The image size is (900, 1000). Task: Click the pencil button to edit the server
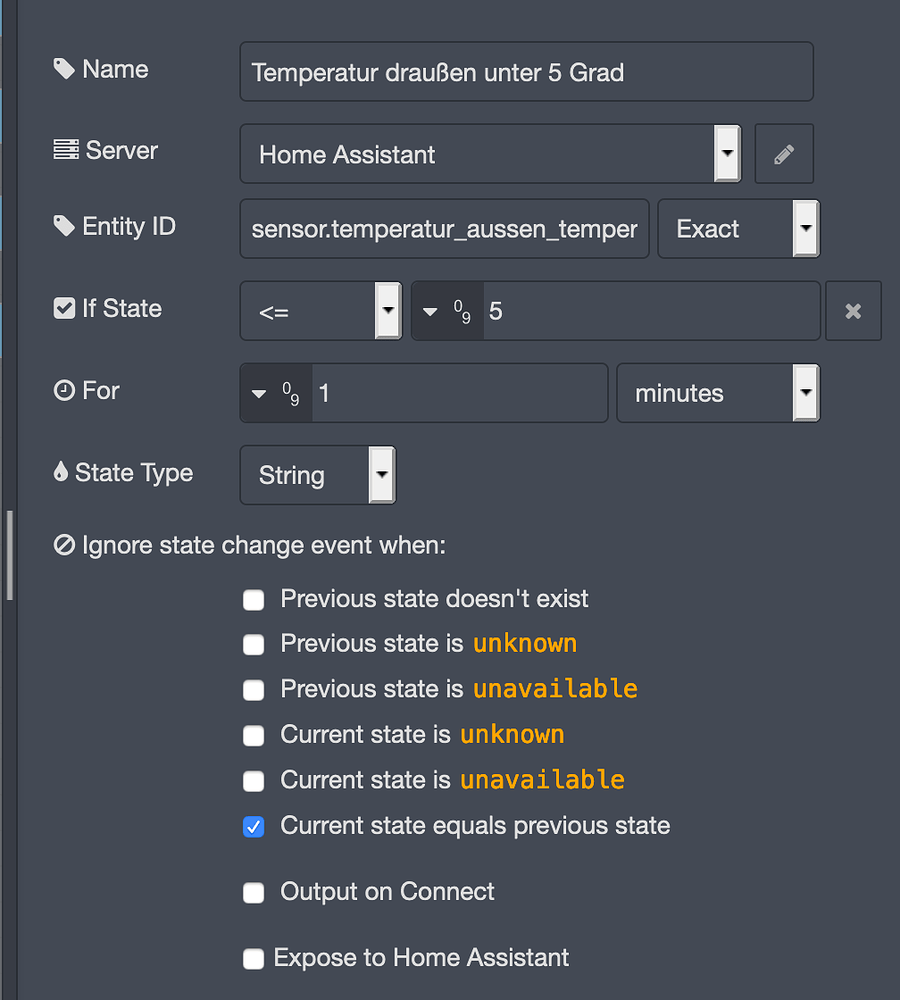(784, 153)
